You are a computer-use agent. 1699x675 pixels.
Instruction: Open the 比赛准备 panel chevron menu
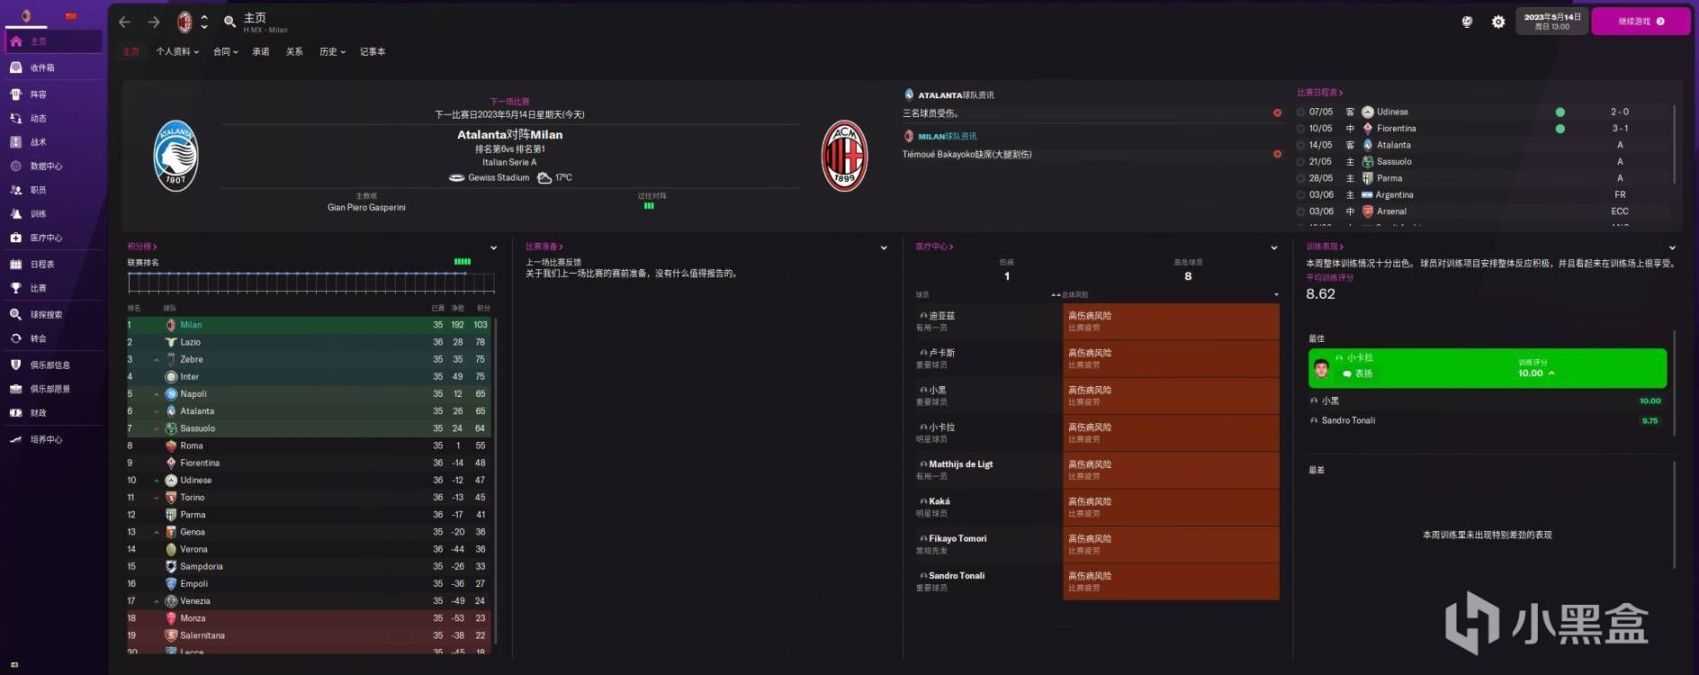pos(884,248)
